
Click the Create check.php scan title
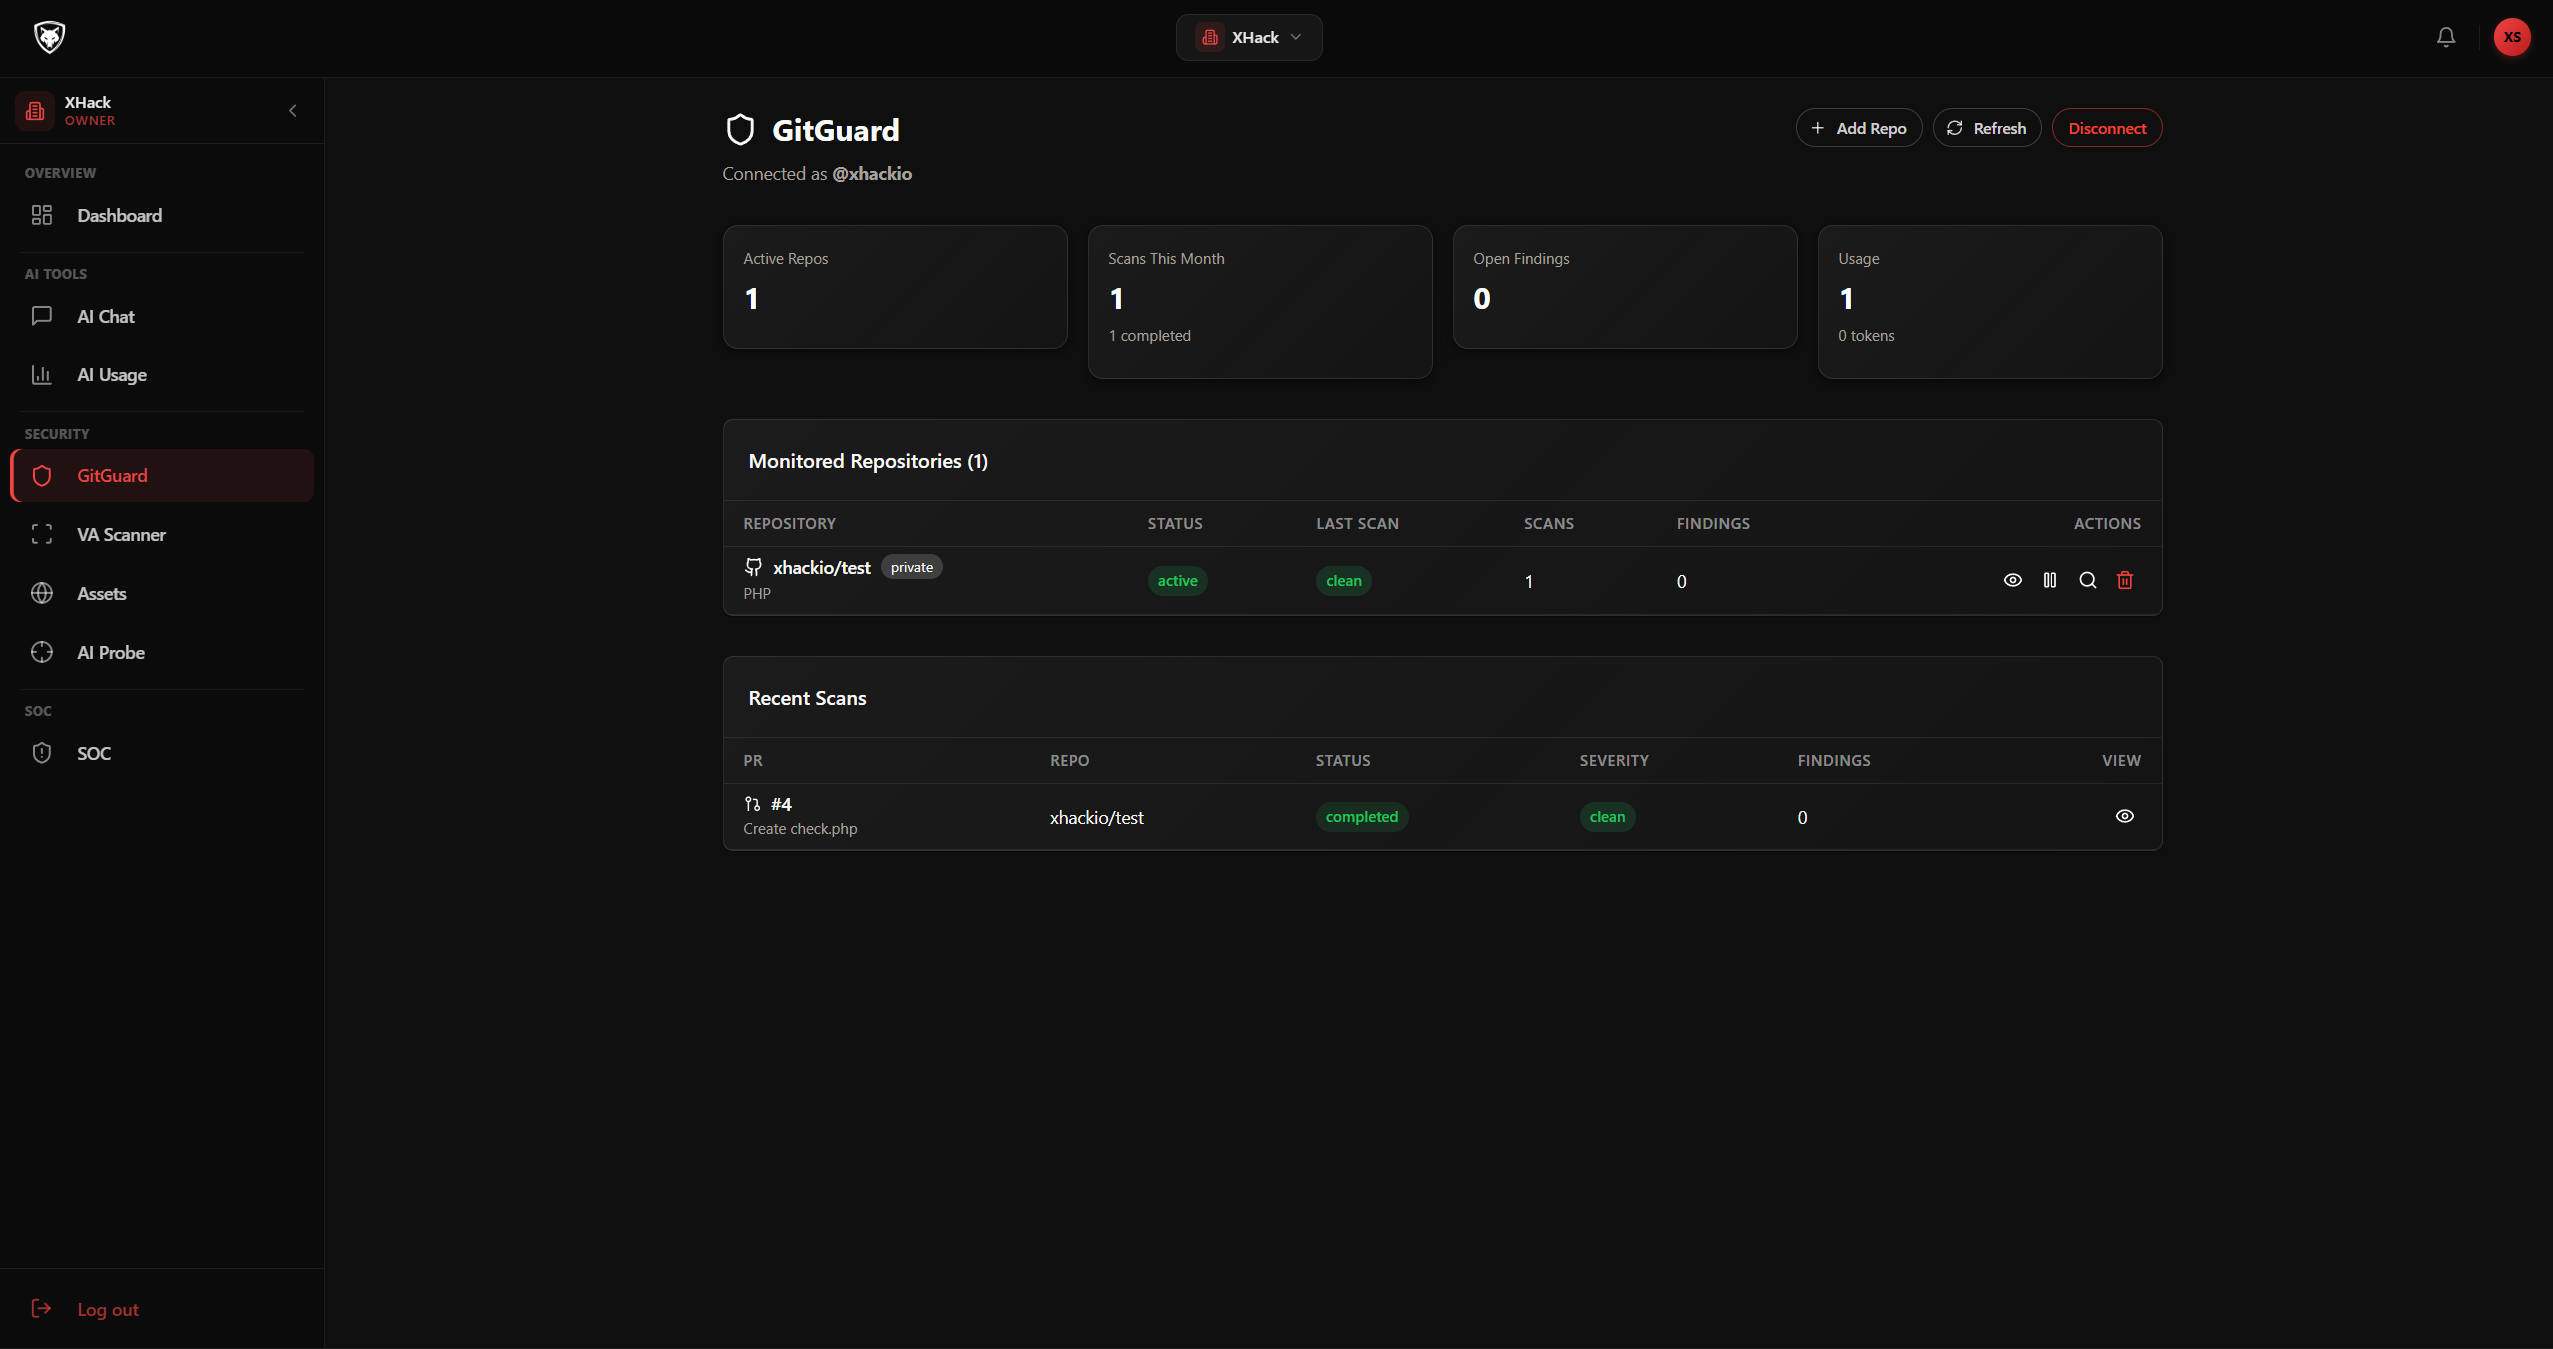[x=800, y=829]
